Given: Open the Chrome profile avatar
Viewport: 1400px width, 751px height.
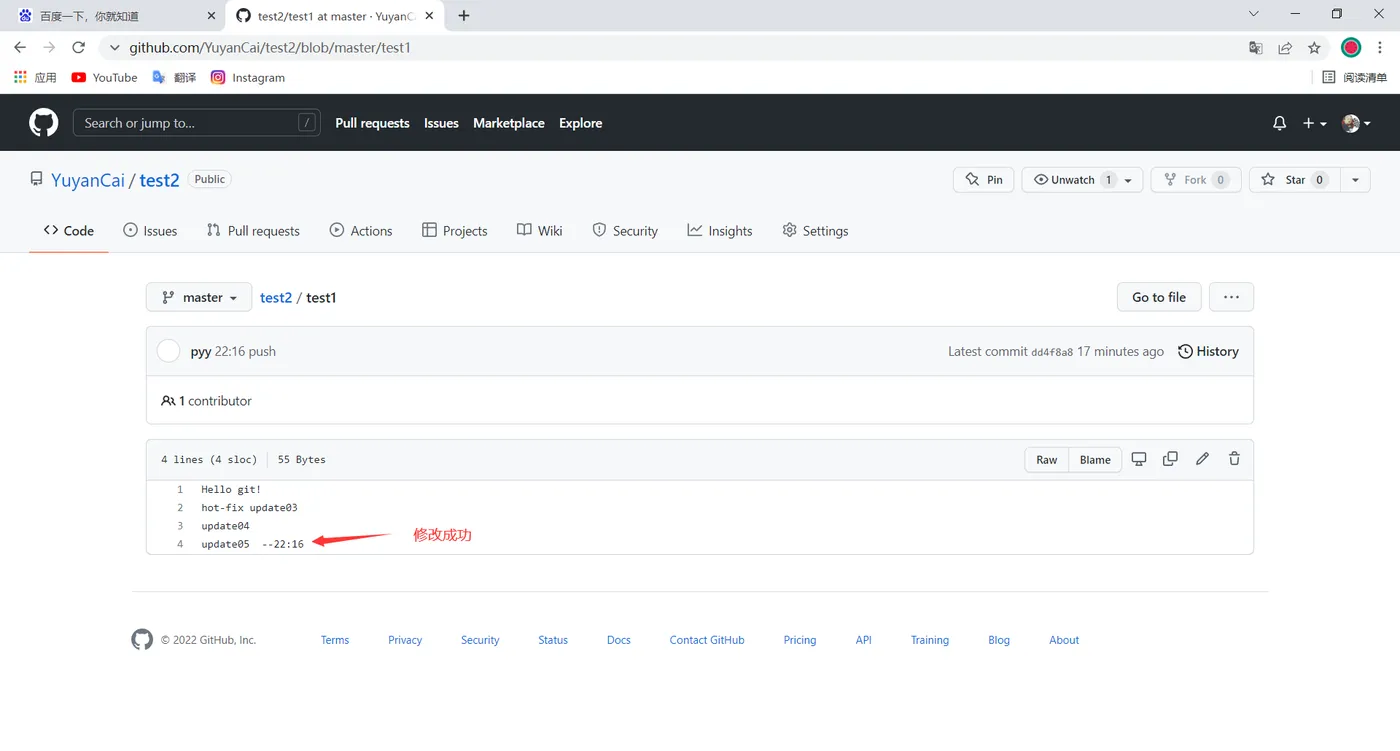Looking at the screenshot, I should pos(1351,47).
